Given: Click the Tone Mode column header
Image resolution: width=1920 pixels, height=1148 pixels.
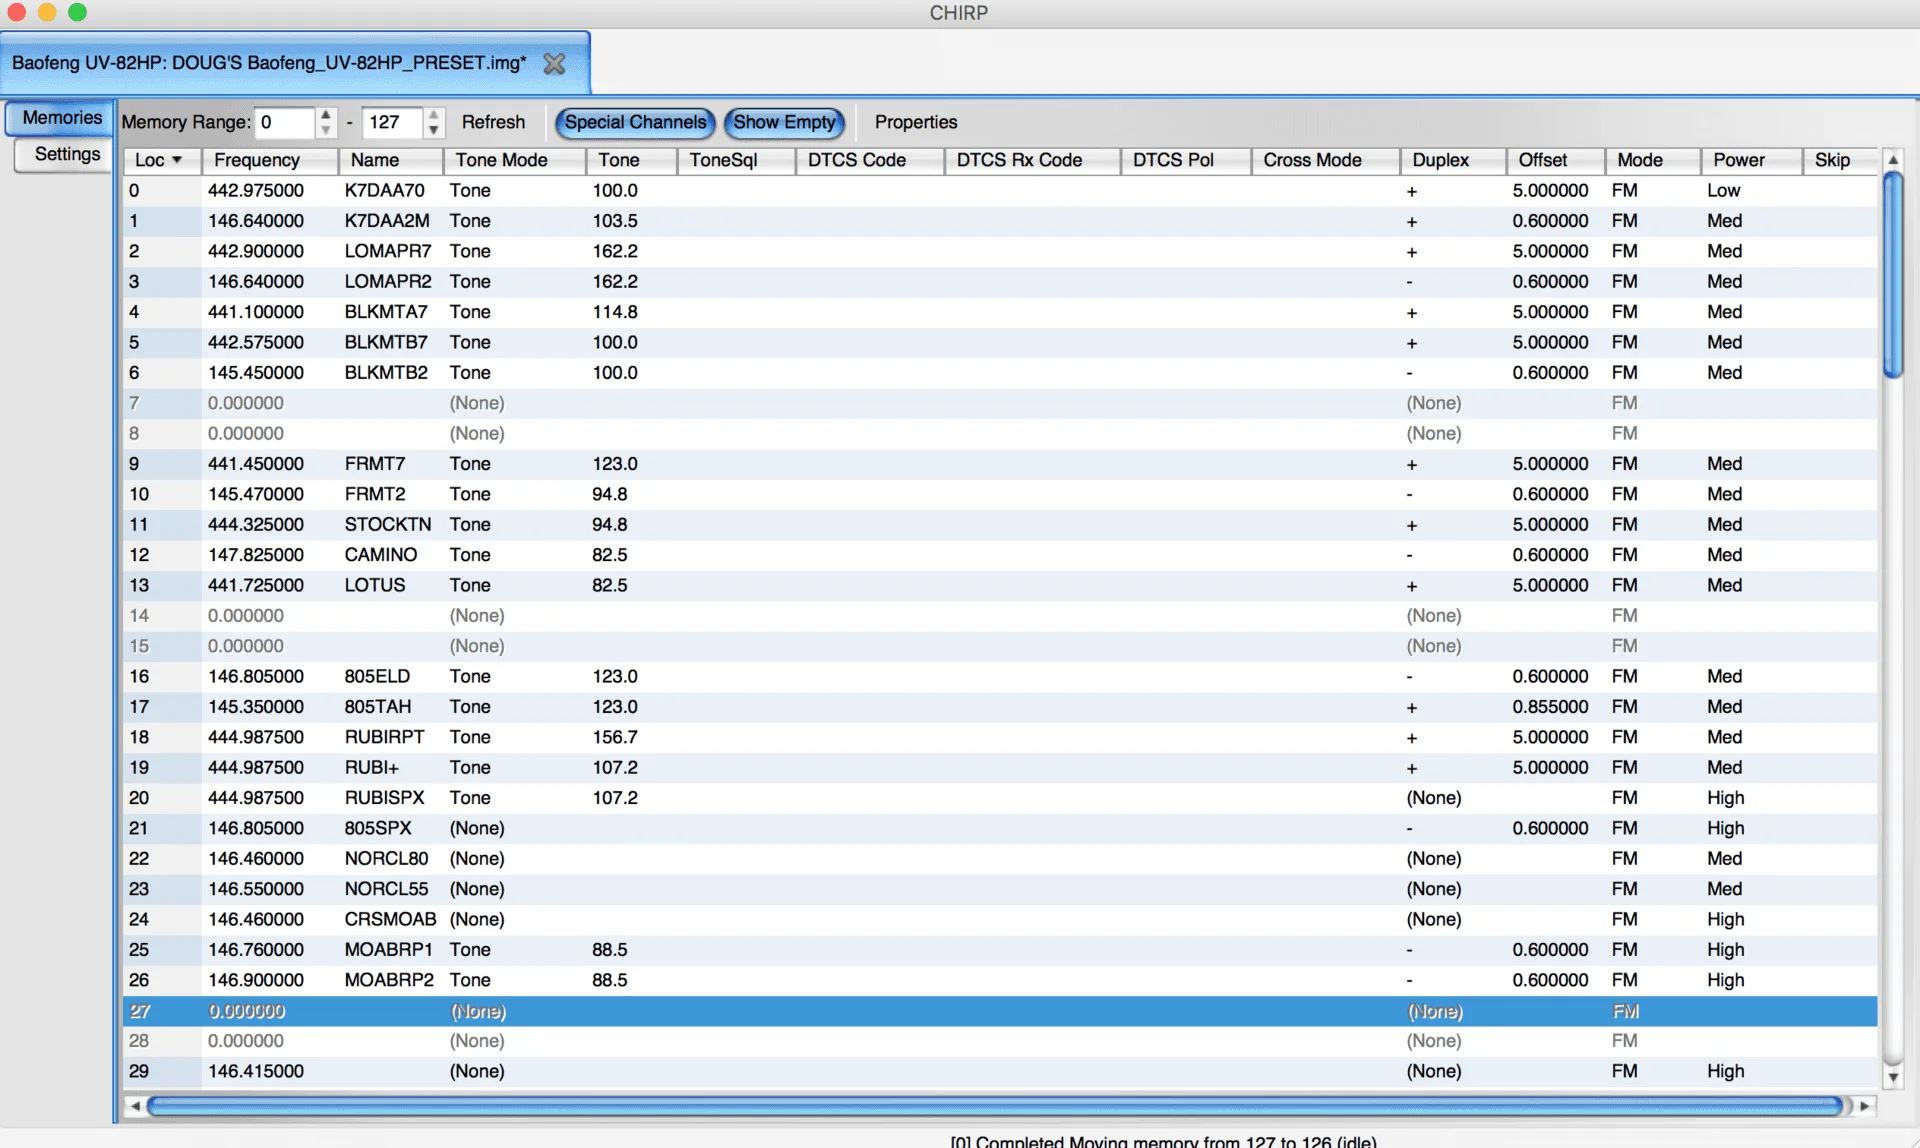Looking at the screenshot, I should [515, 160].
